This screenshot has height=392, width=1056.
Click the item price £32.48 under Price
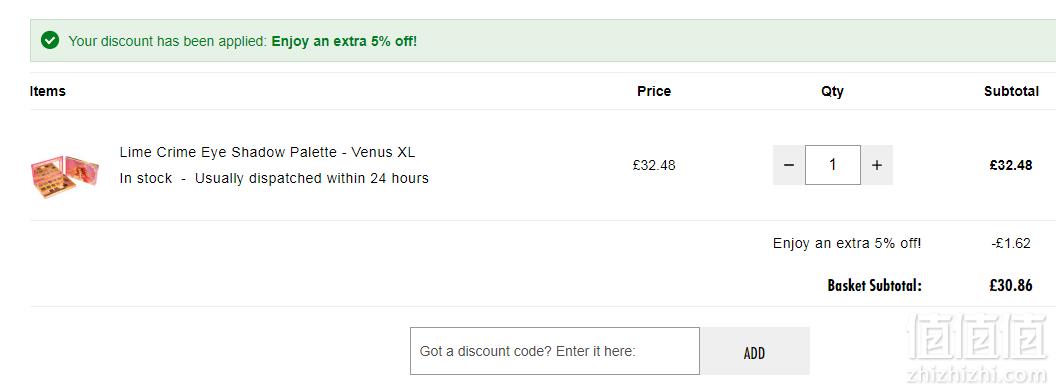[654, 165]
